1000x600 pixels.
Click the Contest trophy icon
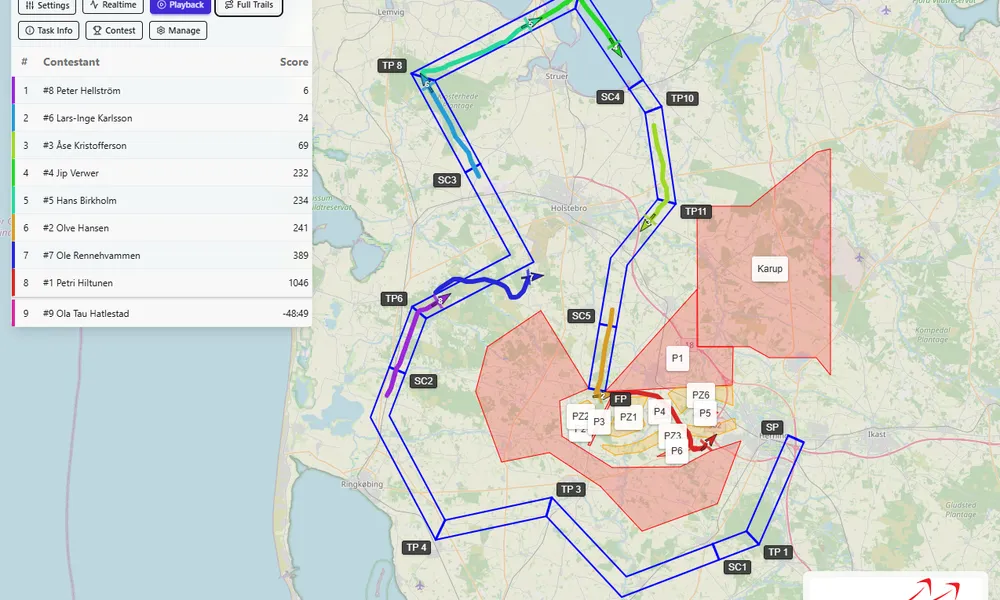[98, 30]
